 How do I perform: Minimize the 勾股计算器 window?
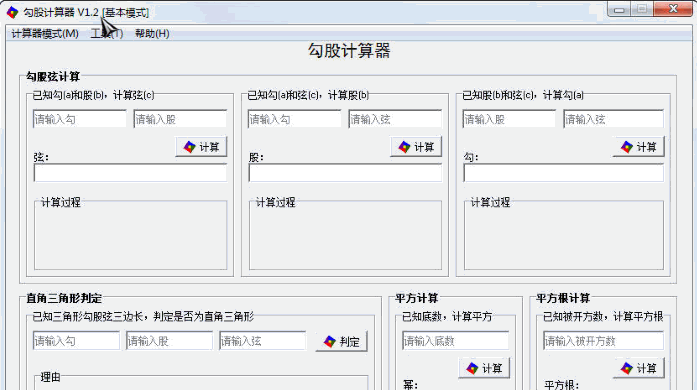coord(620,9)
